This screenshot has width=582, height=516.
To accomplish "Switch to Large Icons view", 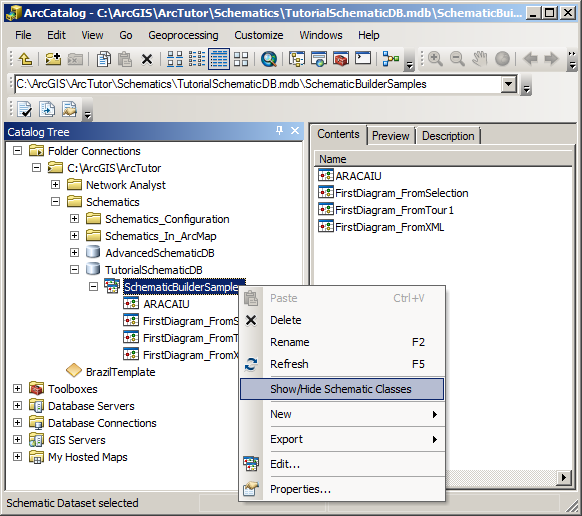I will [174, 59].
